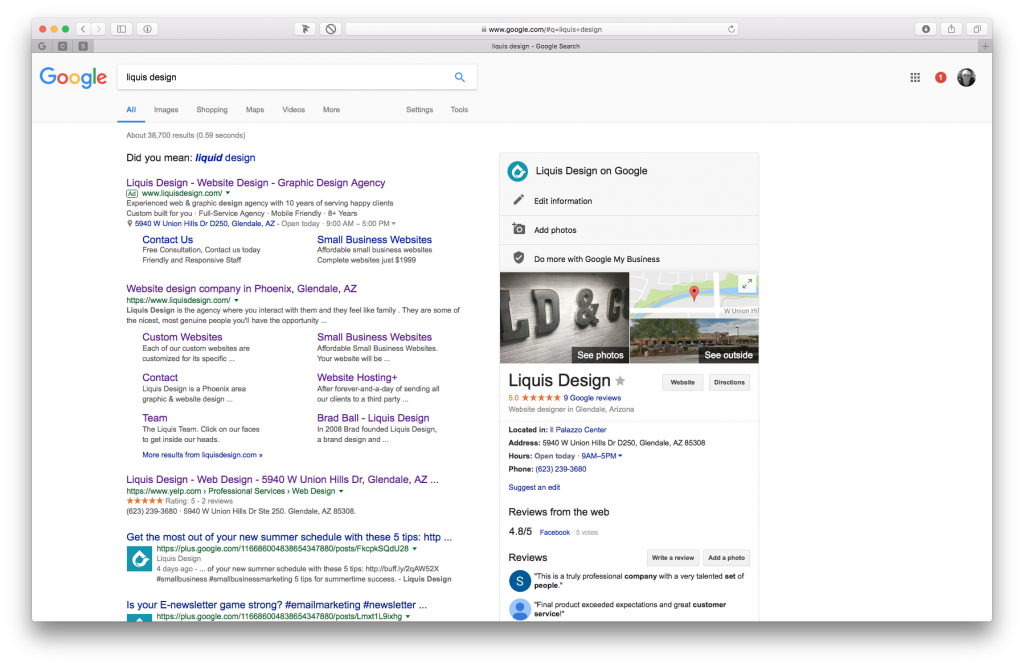Screen dimensions: 1024x667
Task: Click the phone number (623) 239-3680 link
Action: click(561, 469)
